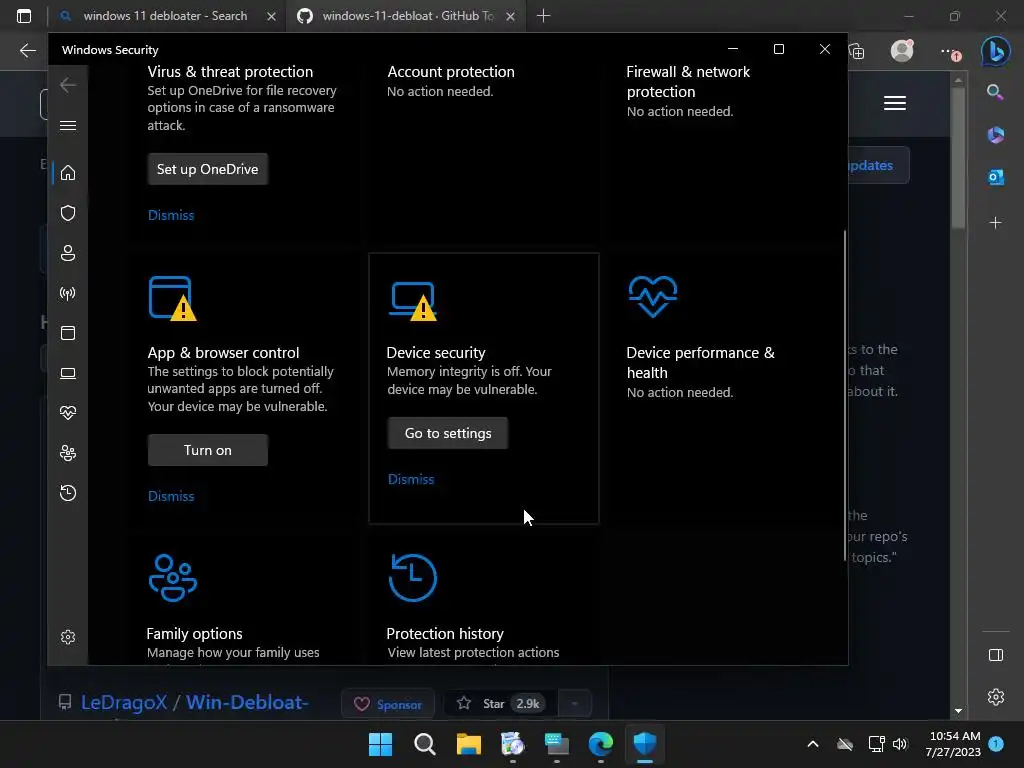Image resolution: width=1024 pixels, height=768 pixels.
Task: Open taskbar Search
Action: coord(424,744)
